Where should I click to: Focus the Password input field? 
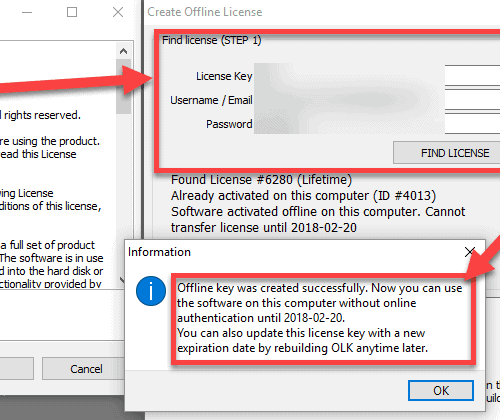(x=377, y=124)
